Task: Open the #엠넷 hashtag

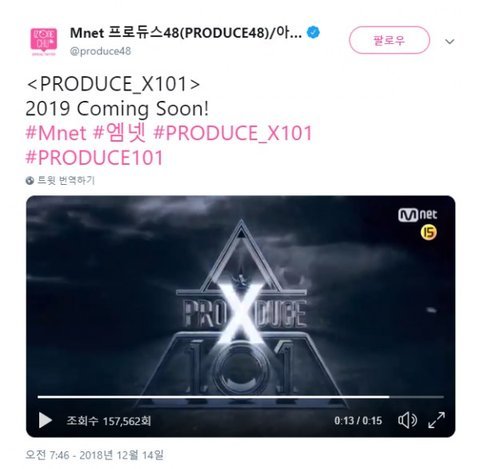Action: pyautogui.click(x=119, y=133)
